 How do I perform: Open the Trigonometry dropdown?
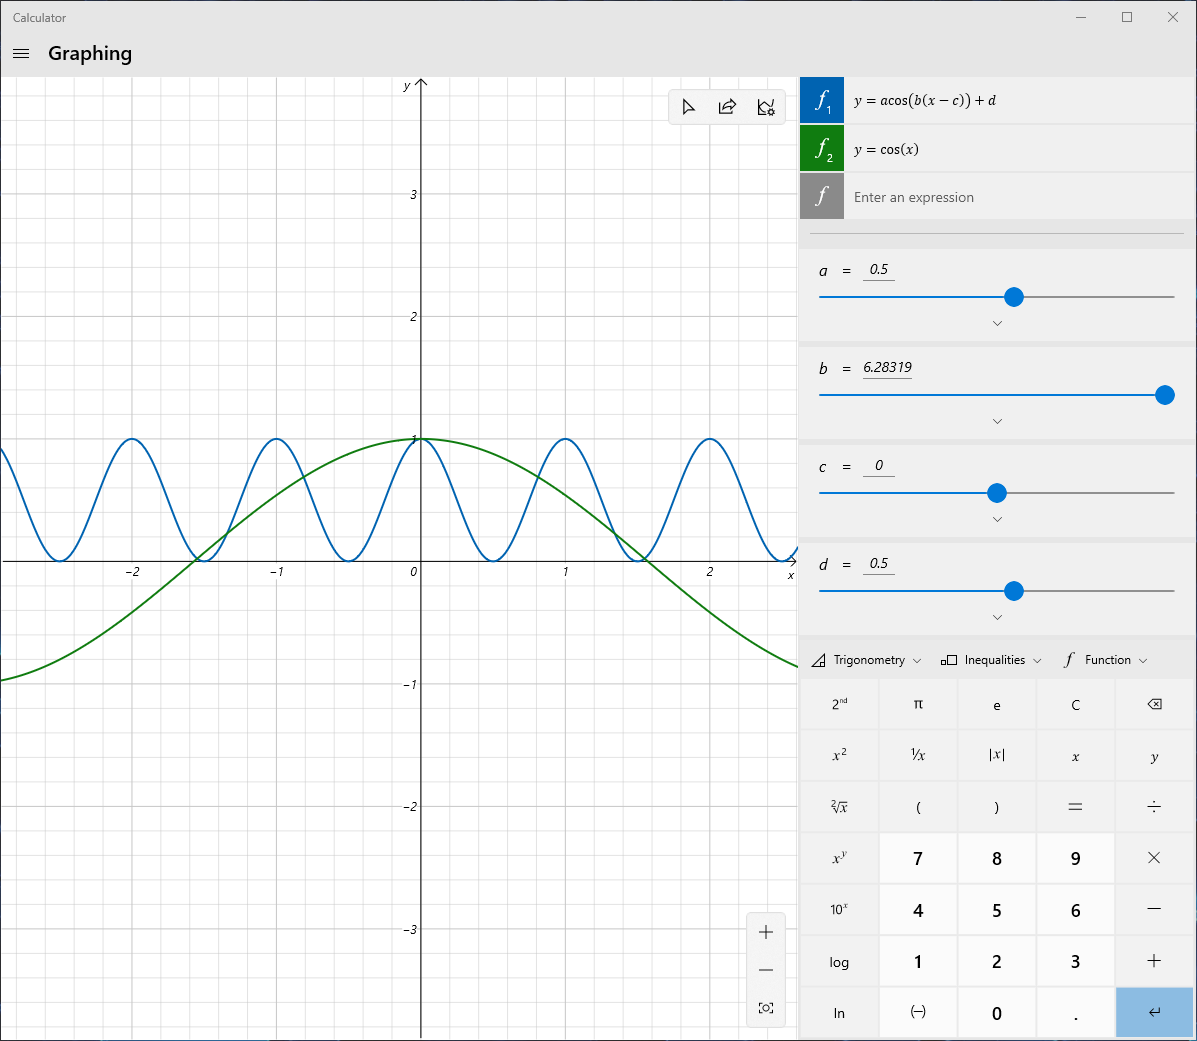point(867,660)
